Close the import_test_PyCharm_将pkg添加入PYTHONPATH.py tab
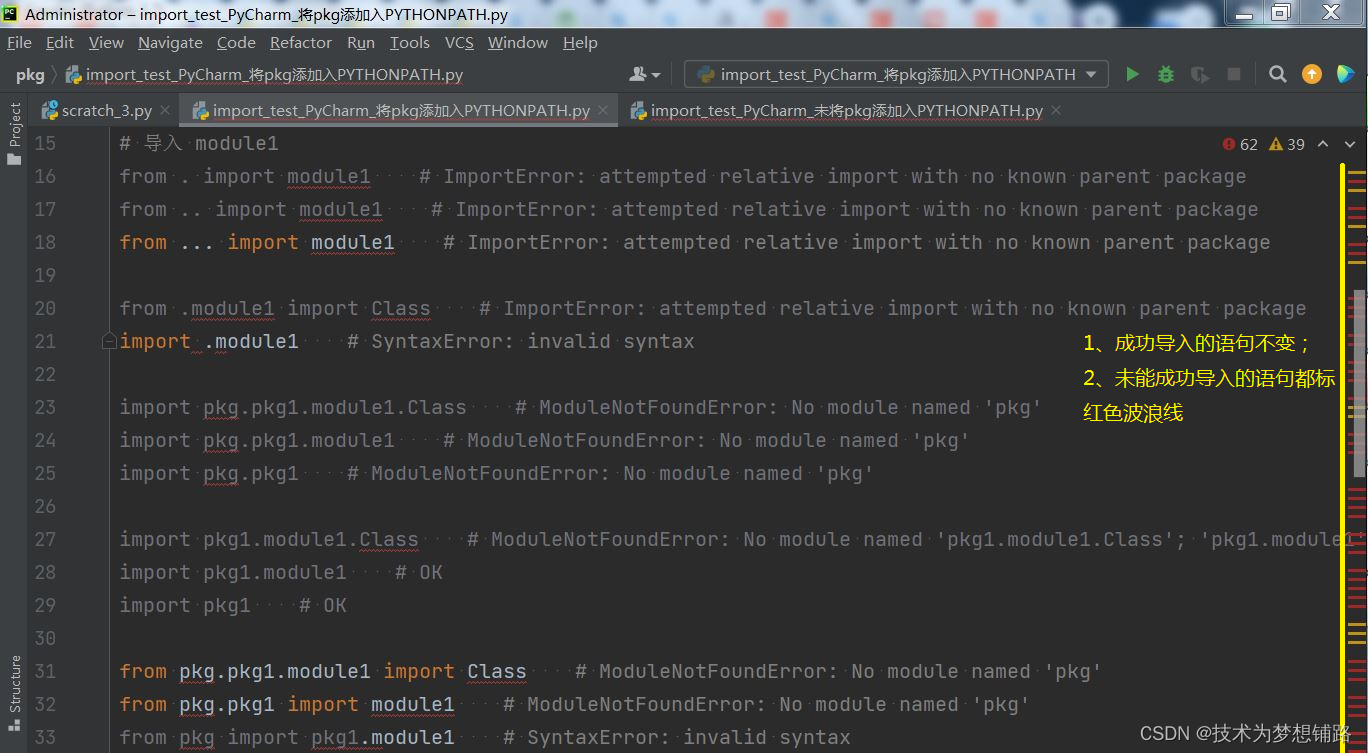Screen dimensions: 1368x753 [x=604, y=110]
